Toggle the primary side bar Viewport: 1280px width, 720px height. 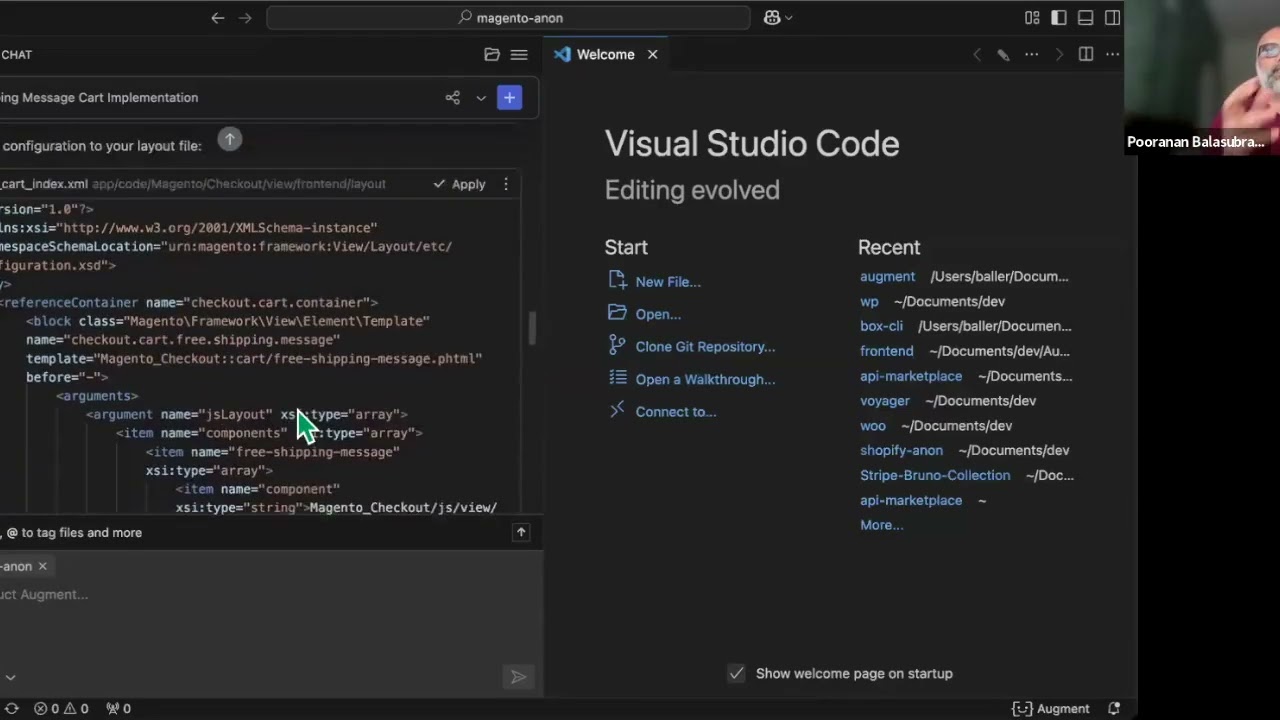click(1059, 18)
